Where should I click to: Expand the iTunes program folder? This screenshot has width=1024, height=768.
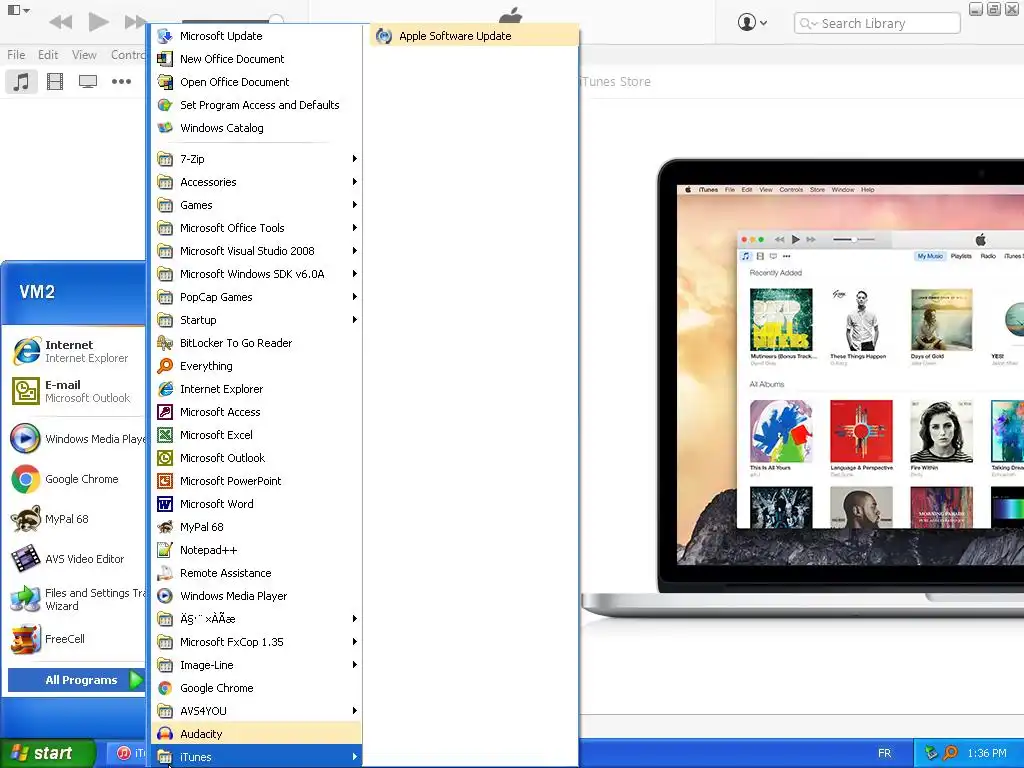(256, 756)
